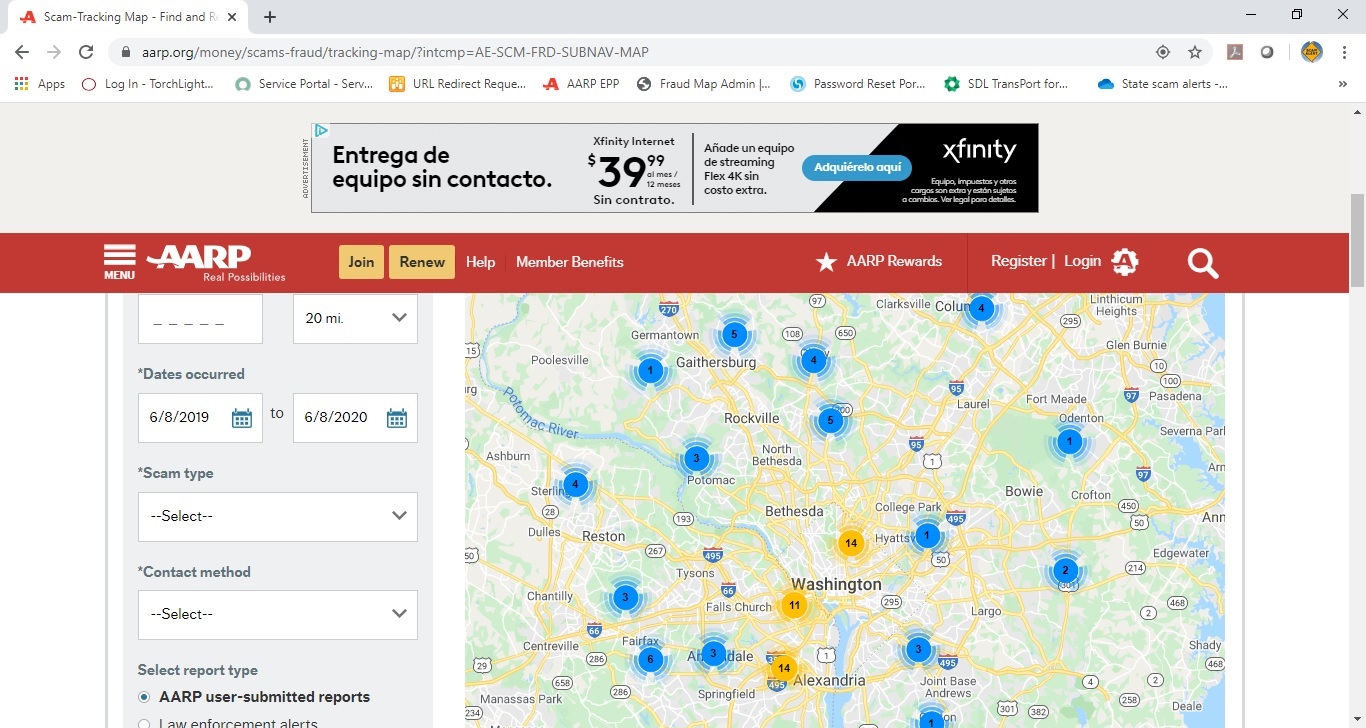Click the AARP member account icon beside Login
Image resolution: width=1366 pixels, height=728 pixels.
[1125, 261]
